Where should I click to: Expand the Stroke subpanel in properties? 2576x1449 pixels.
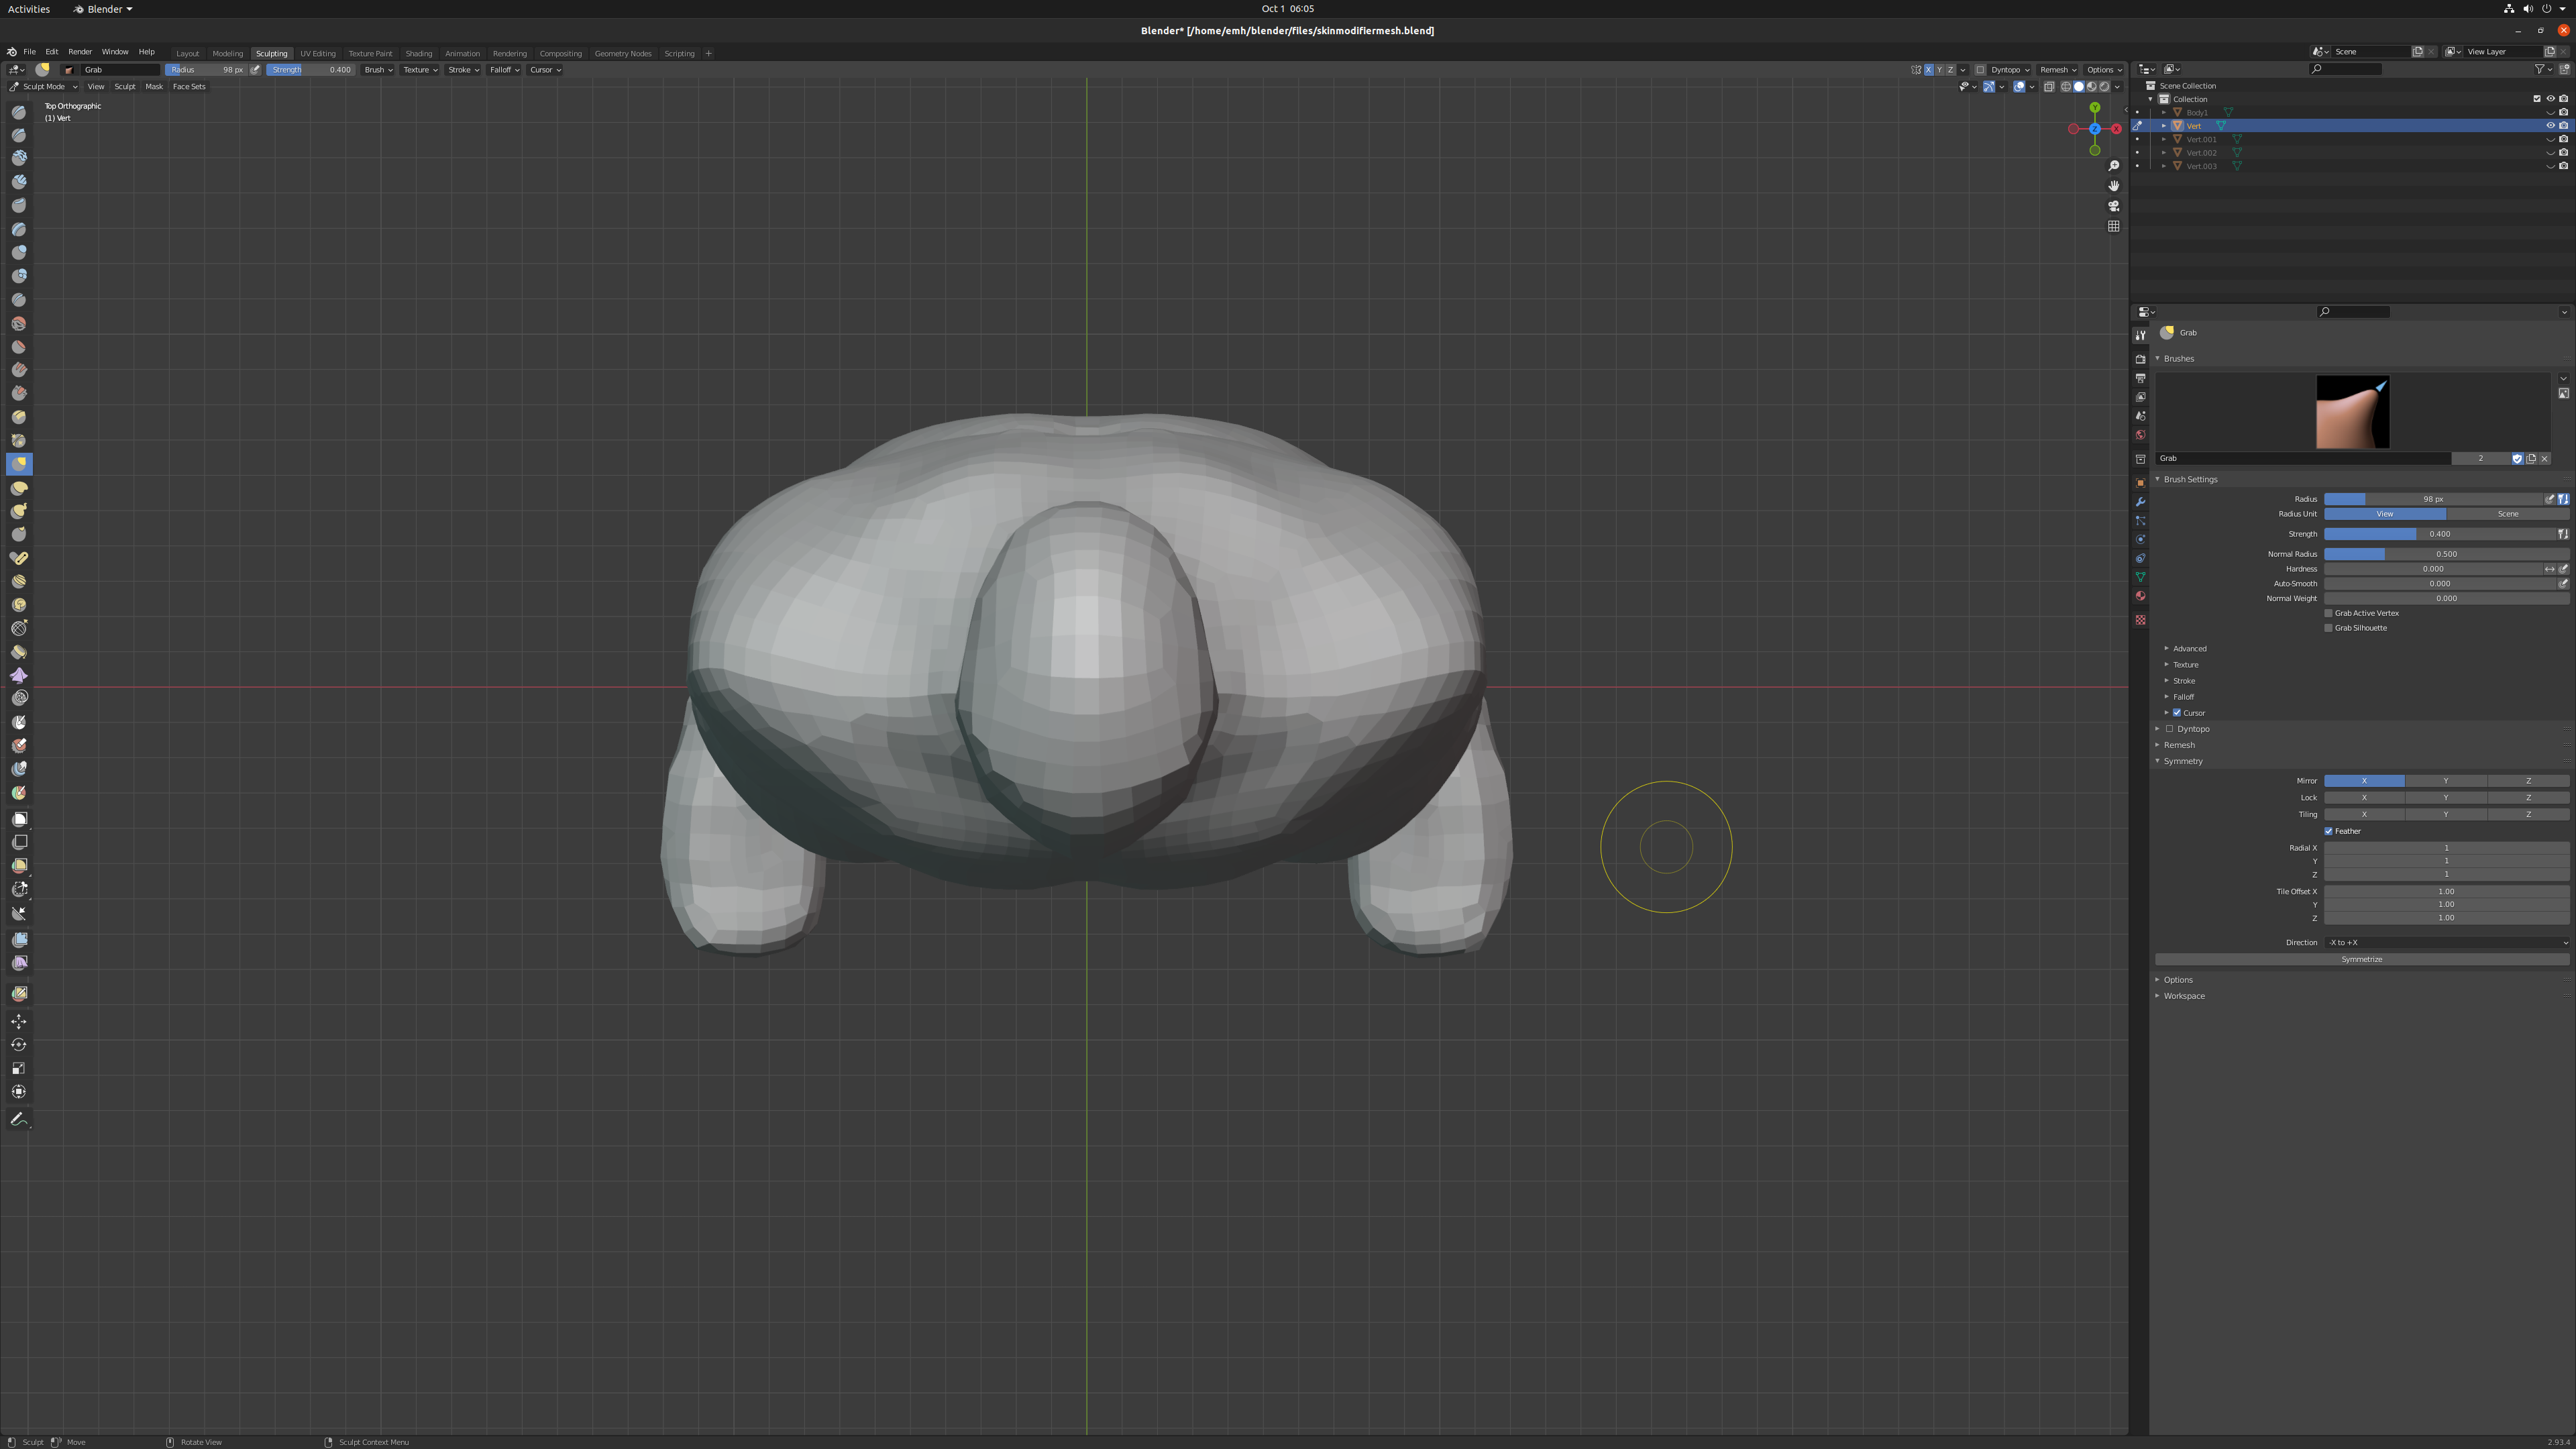click(x=2183, y=681)
